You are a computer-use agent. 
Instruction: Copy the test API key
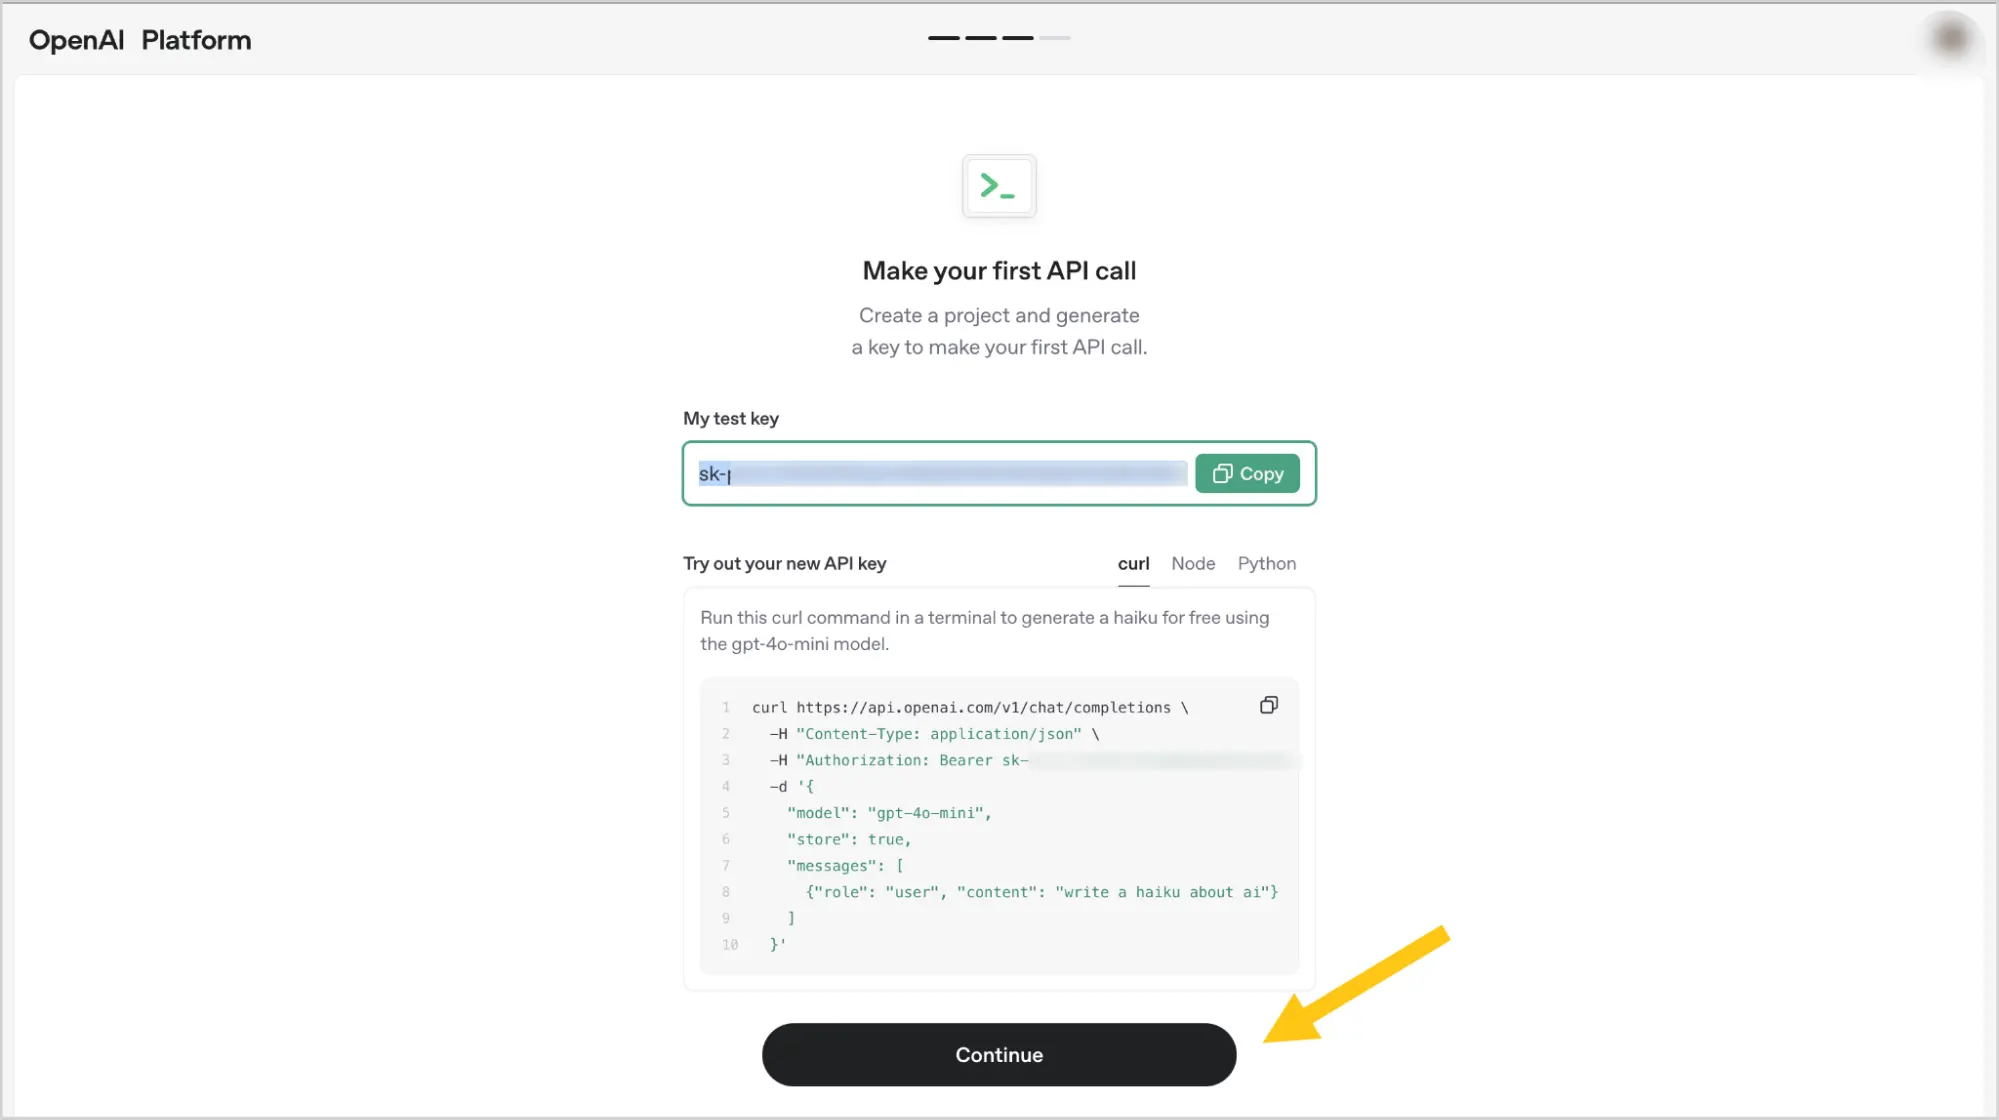pyautogui.click(x=1247, y=473)
